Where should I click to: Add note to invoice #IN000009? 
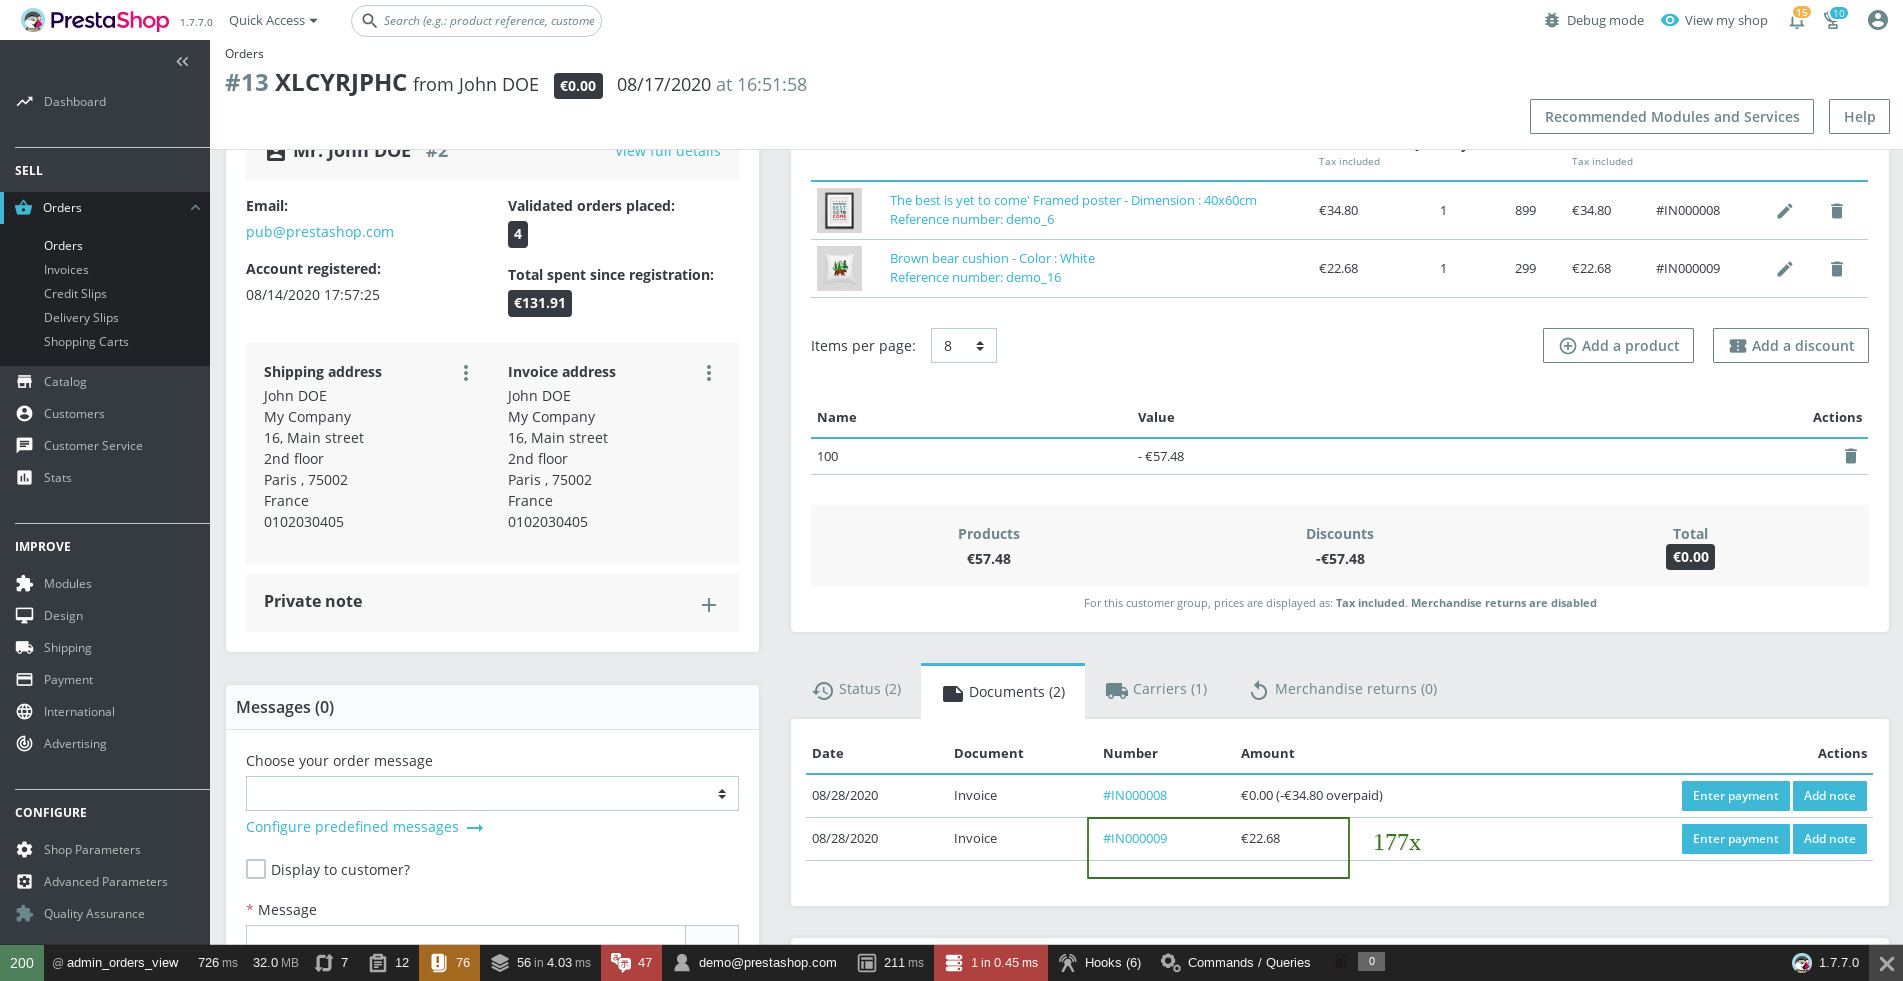click(x=1829, y=839)
